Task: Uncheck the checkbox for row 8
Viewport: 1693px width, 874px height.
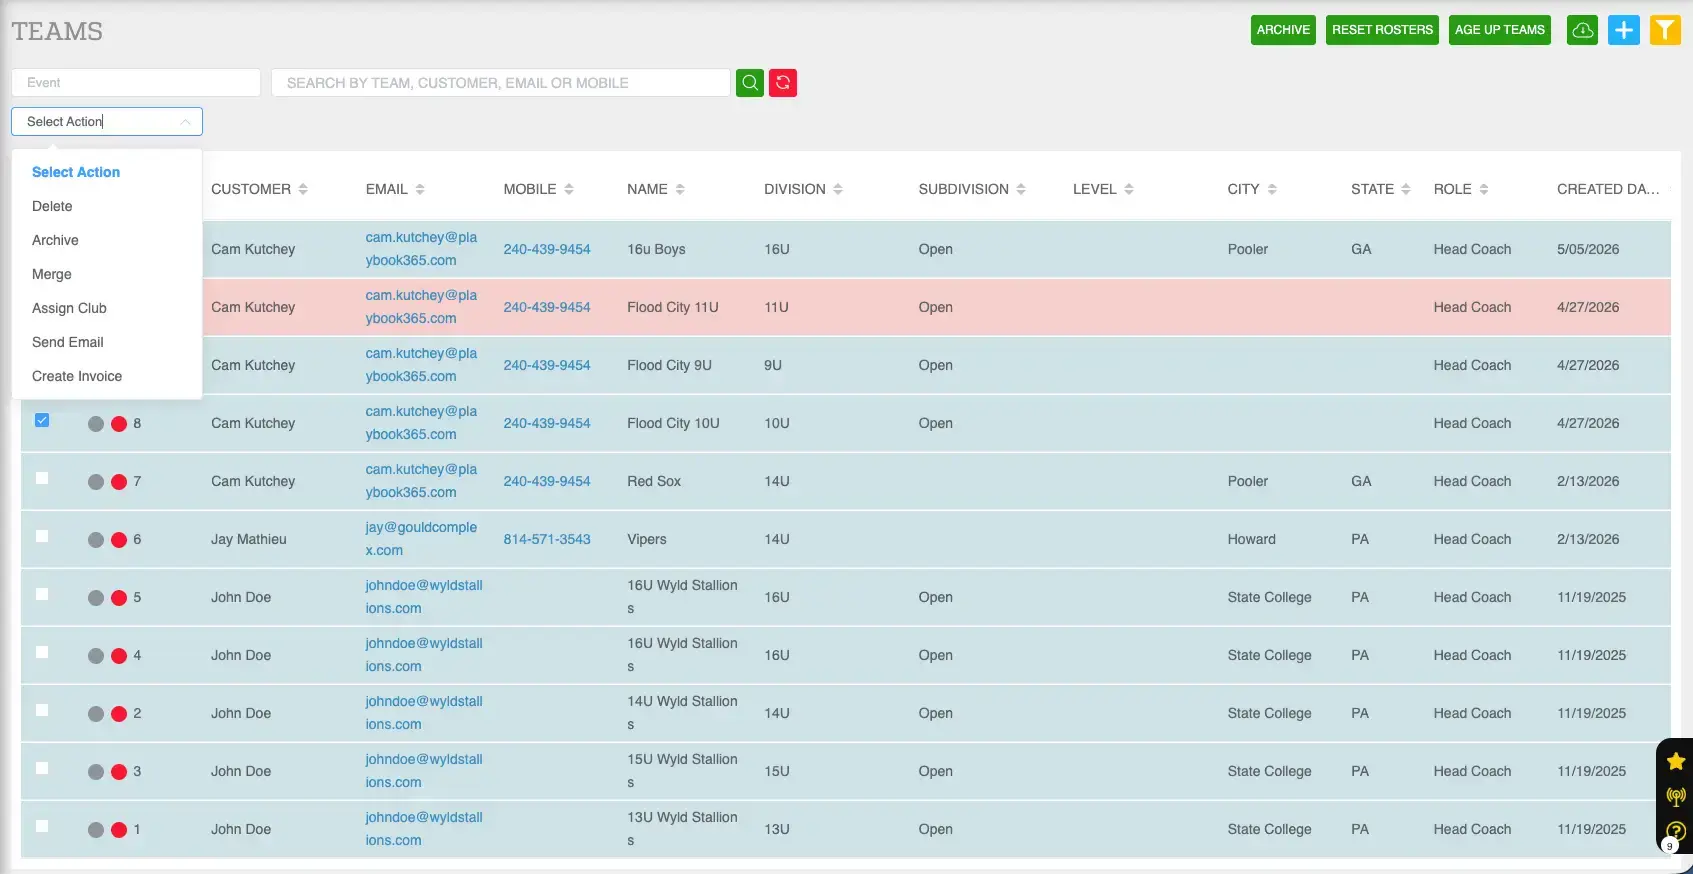Action: tap(42, 420)
